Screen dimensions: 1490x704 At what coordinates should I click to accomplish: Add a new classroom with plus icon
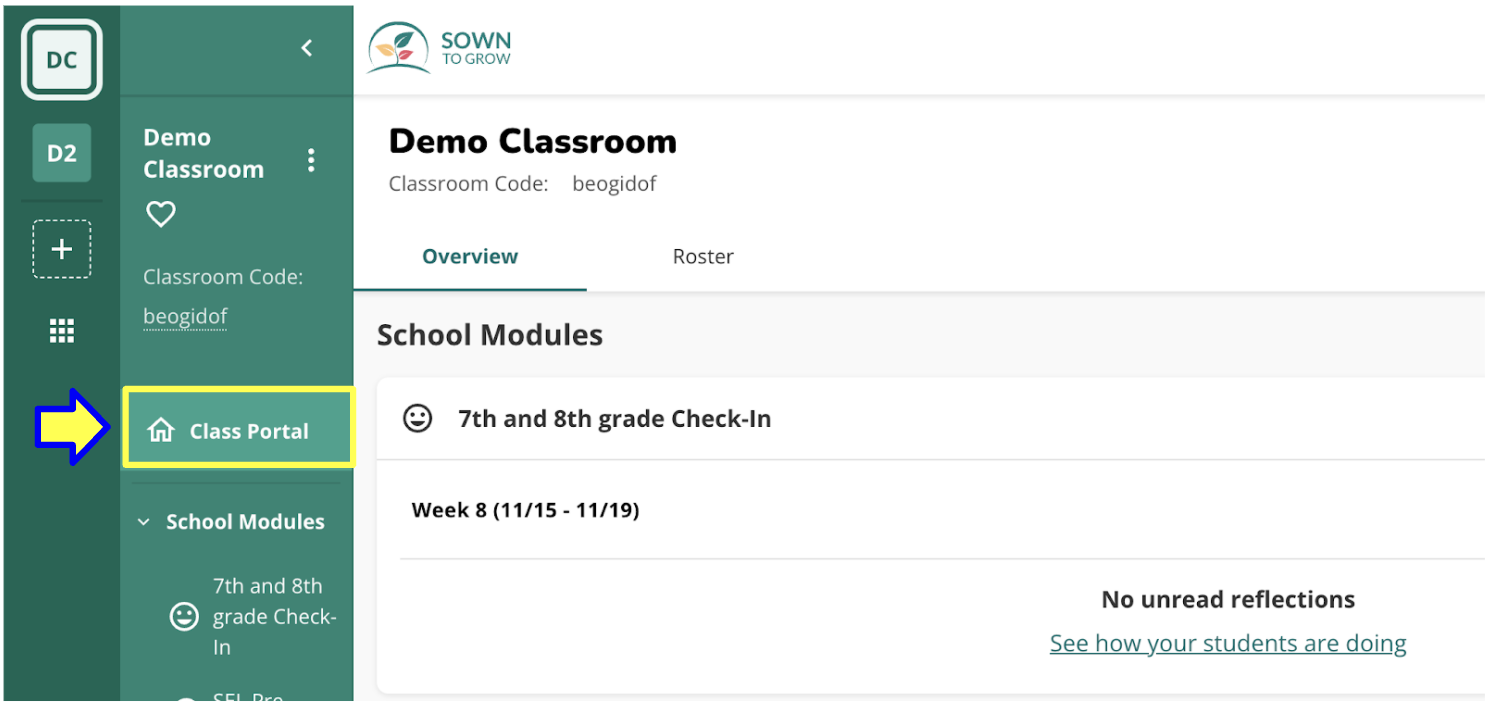point(61,249)
